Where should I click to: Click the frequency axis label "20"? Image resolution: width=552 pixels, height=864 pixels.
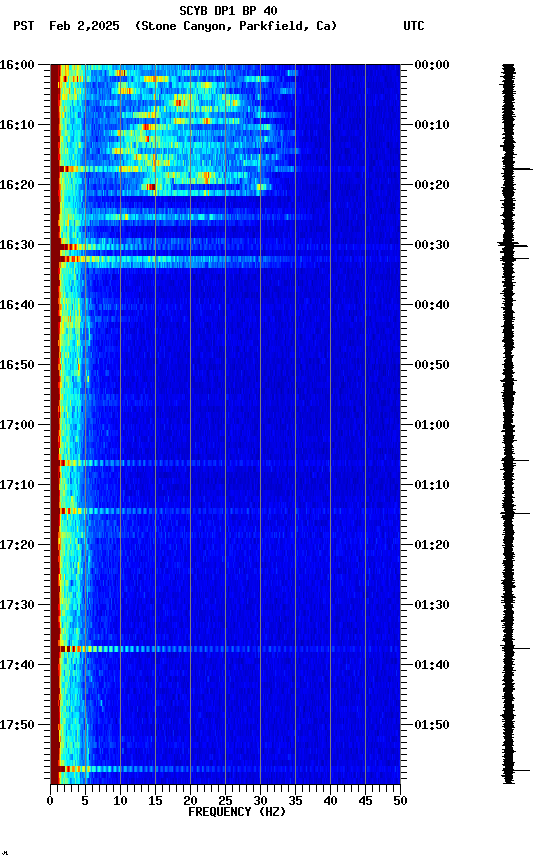[190, 801]
